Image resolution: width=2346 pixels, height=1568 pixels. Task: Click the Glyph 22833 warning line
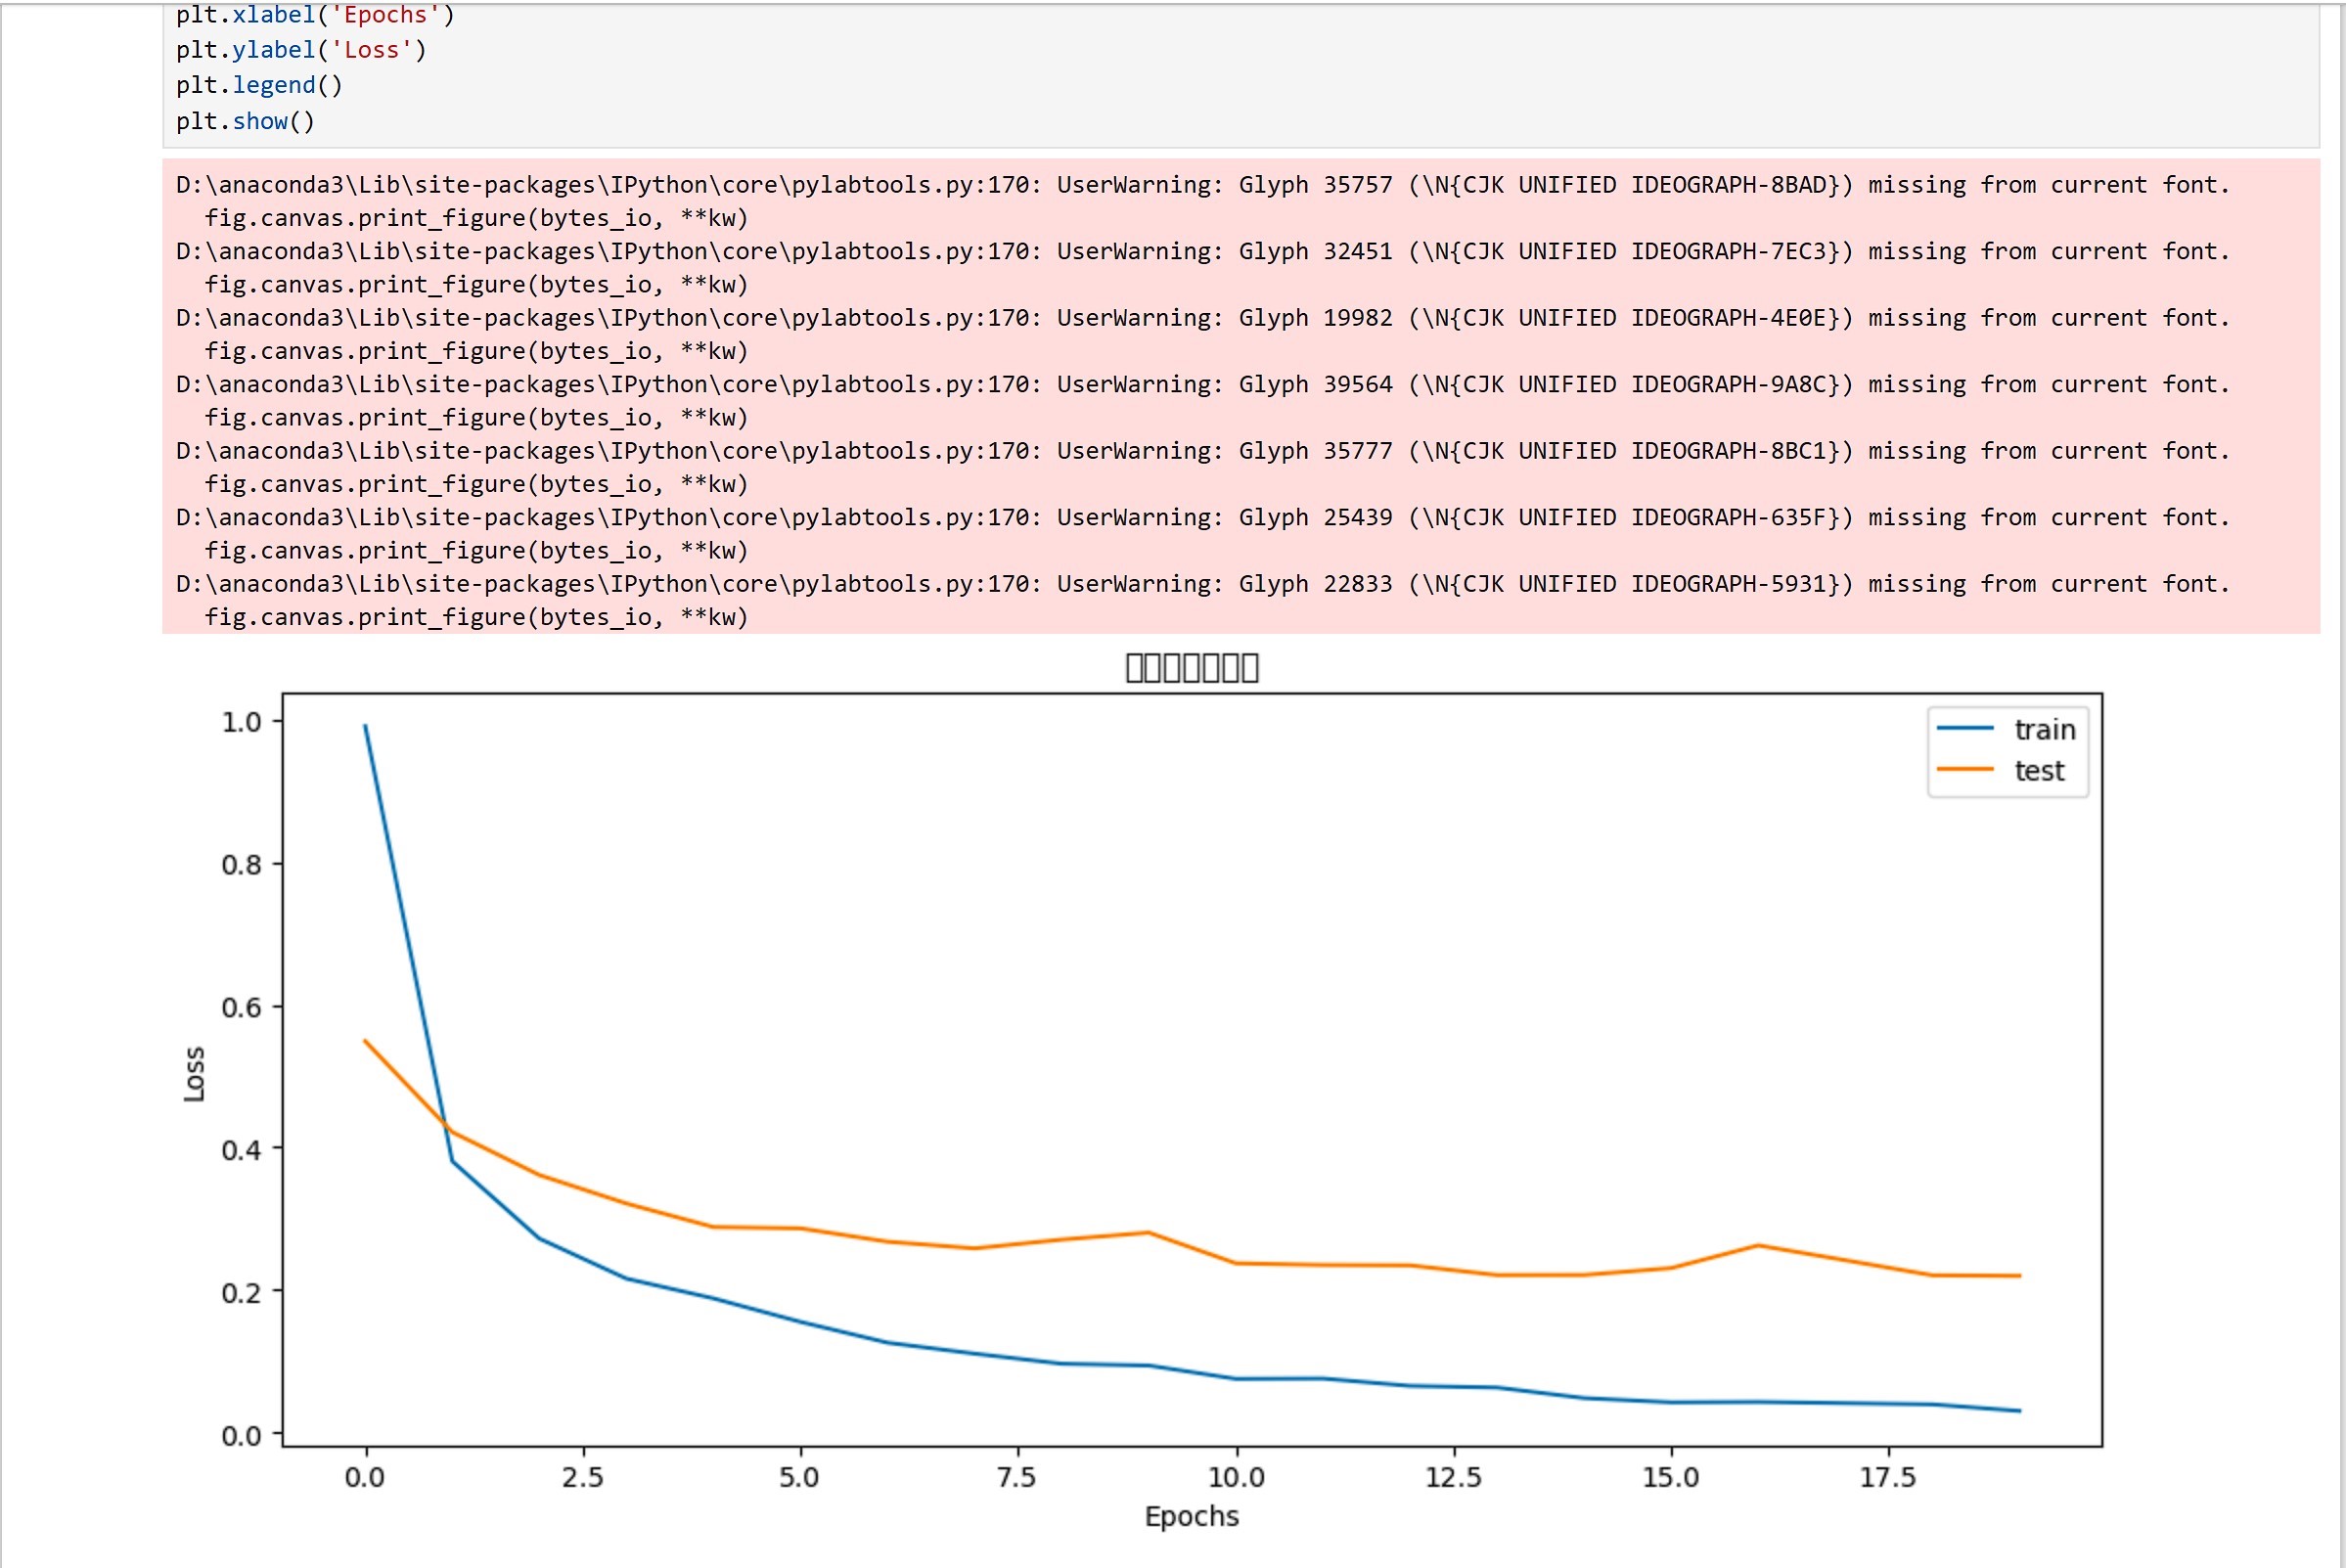coord(1314,584)
